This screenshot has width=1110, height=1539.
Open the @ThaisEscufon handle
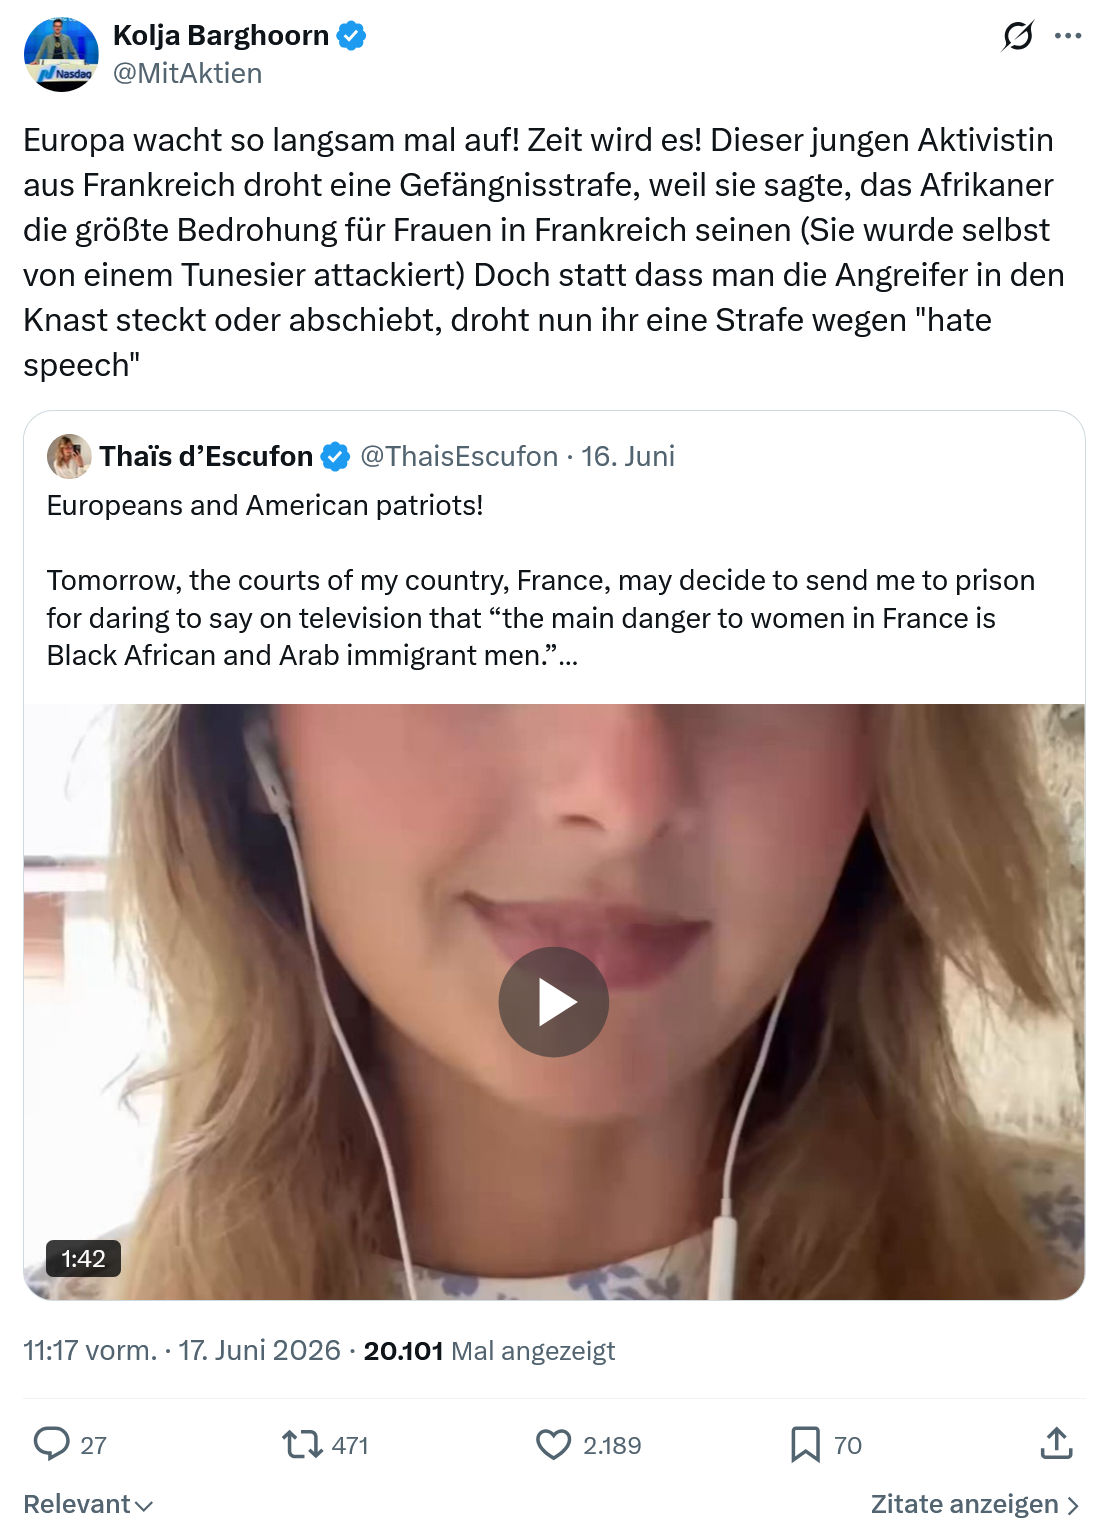[459, 456]
